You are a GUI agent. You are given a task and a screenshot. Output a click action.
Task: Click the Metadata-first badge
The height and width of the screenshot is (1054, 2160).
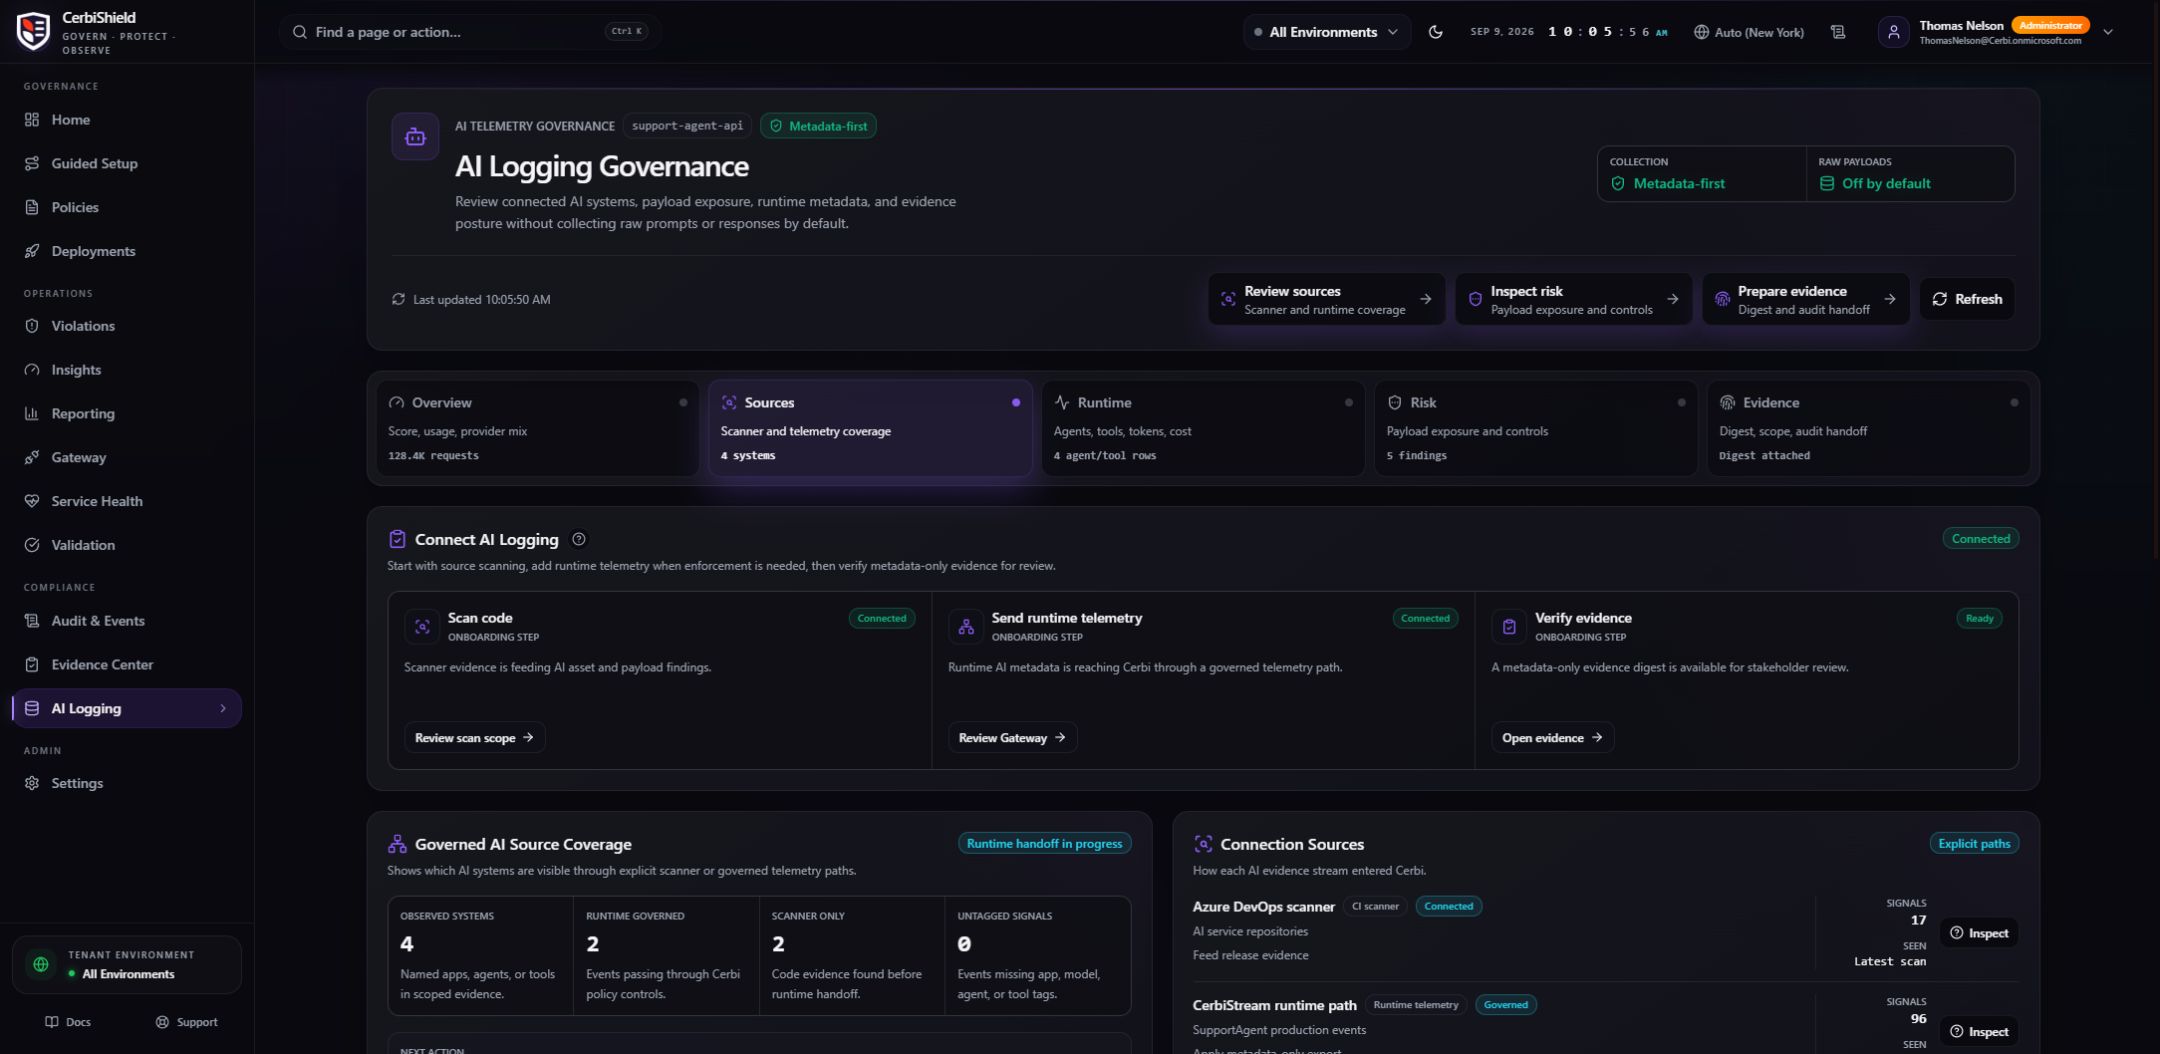click(x=818, y=126)
